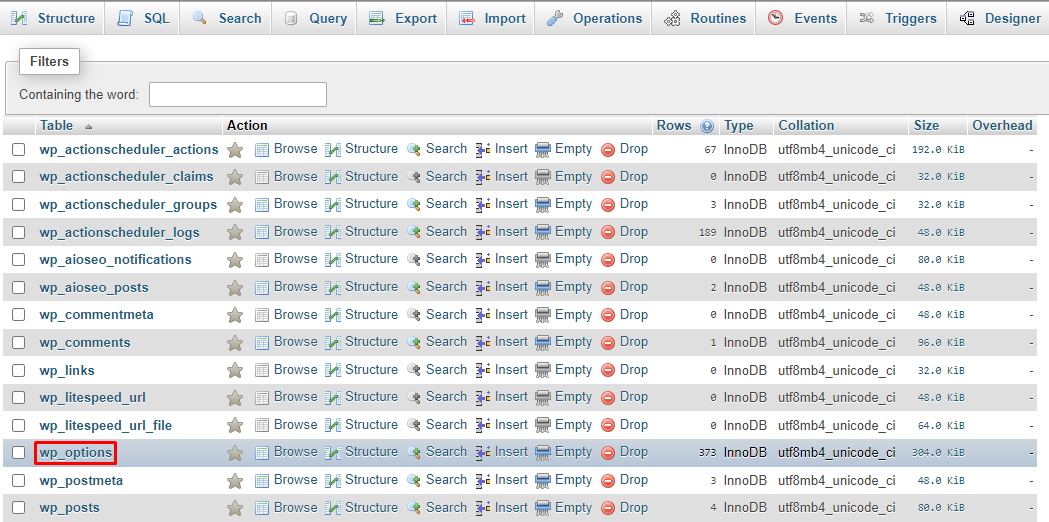Switch to the Export tab

403,18
